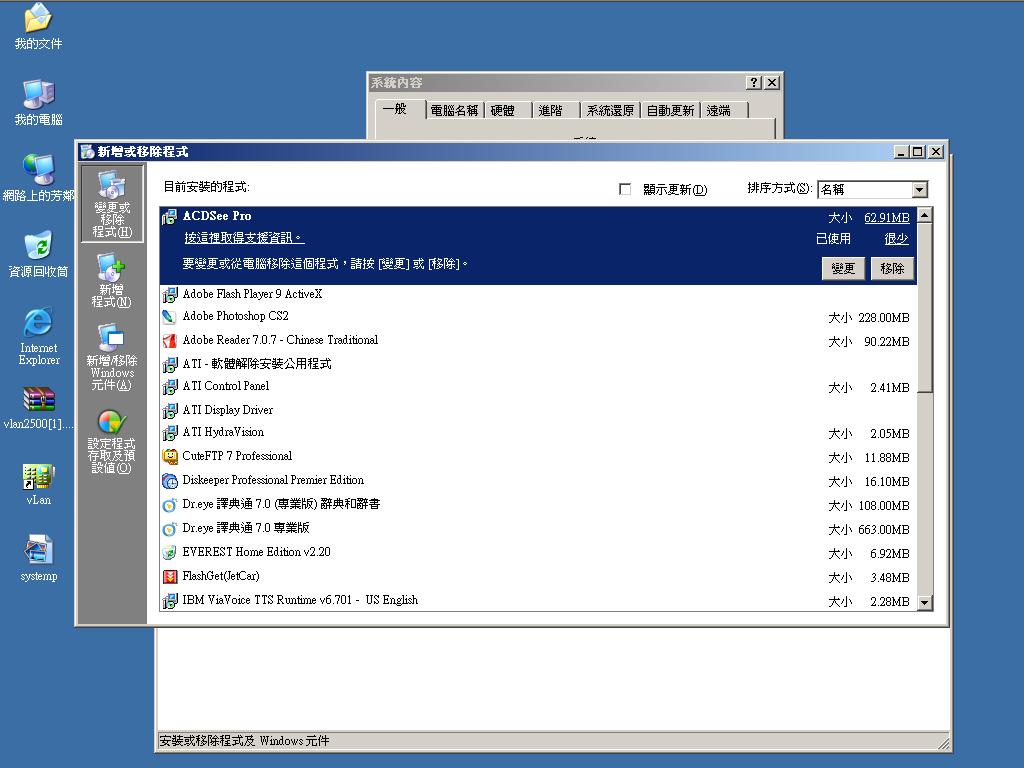Click Dr.eye 7.0 辭典和辭書 icon

(169, 505)
